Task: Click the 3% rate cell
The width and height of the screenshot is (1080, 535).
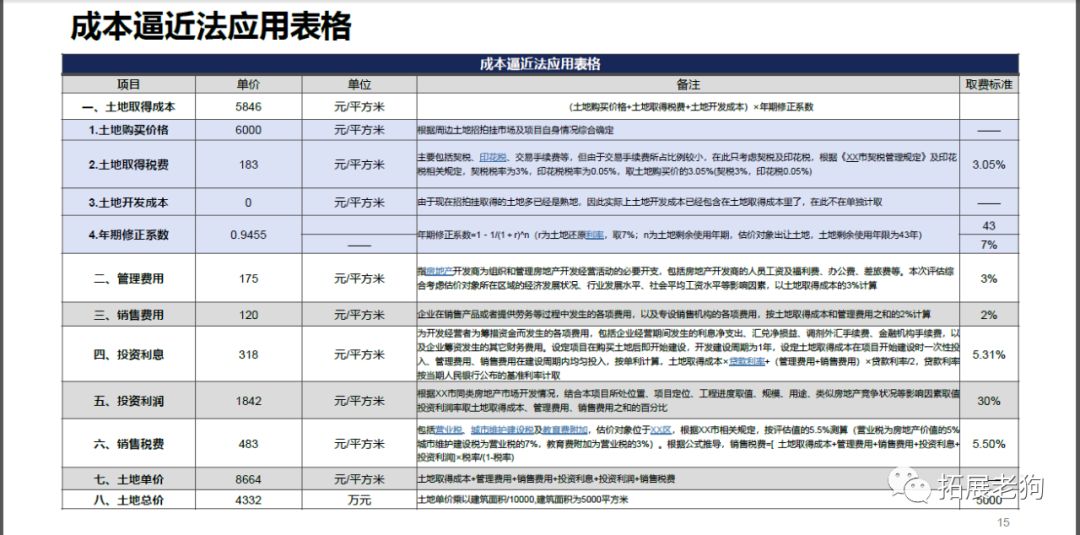Action: (x=988, y=278)
